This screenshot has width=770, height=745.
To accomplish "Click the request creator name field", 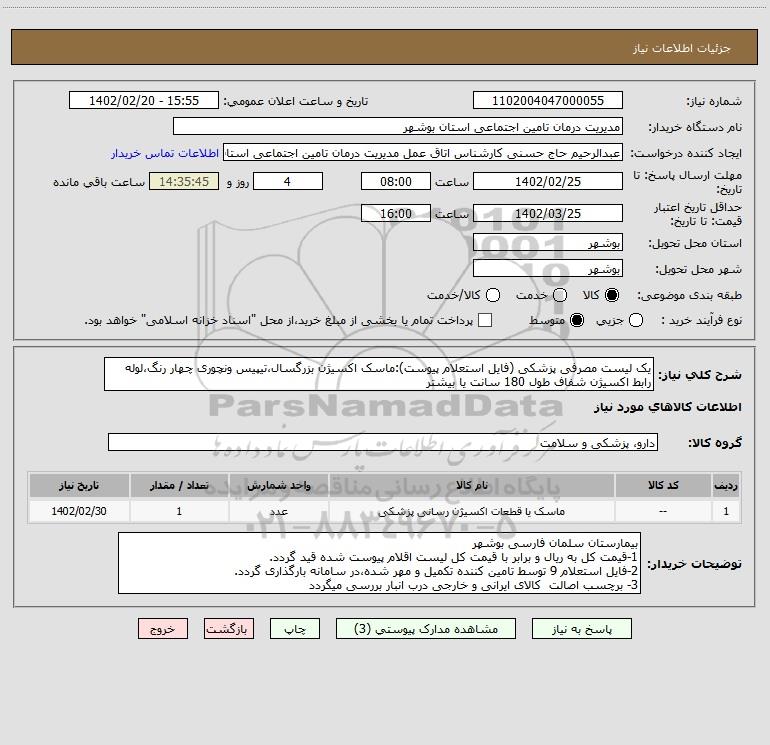I will coord(423,153).
